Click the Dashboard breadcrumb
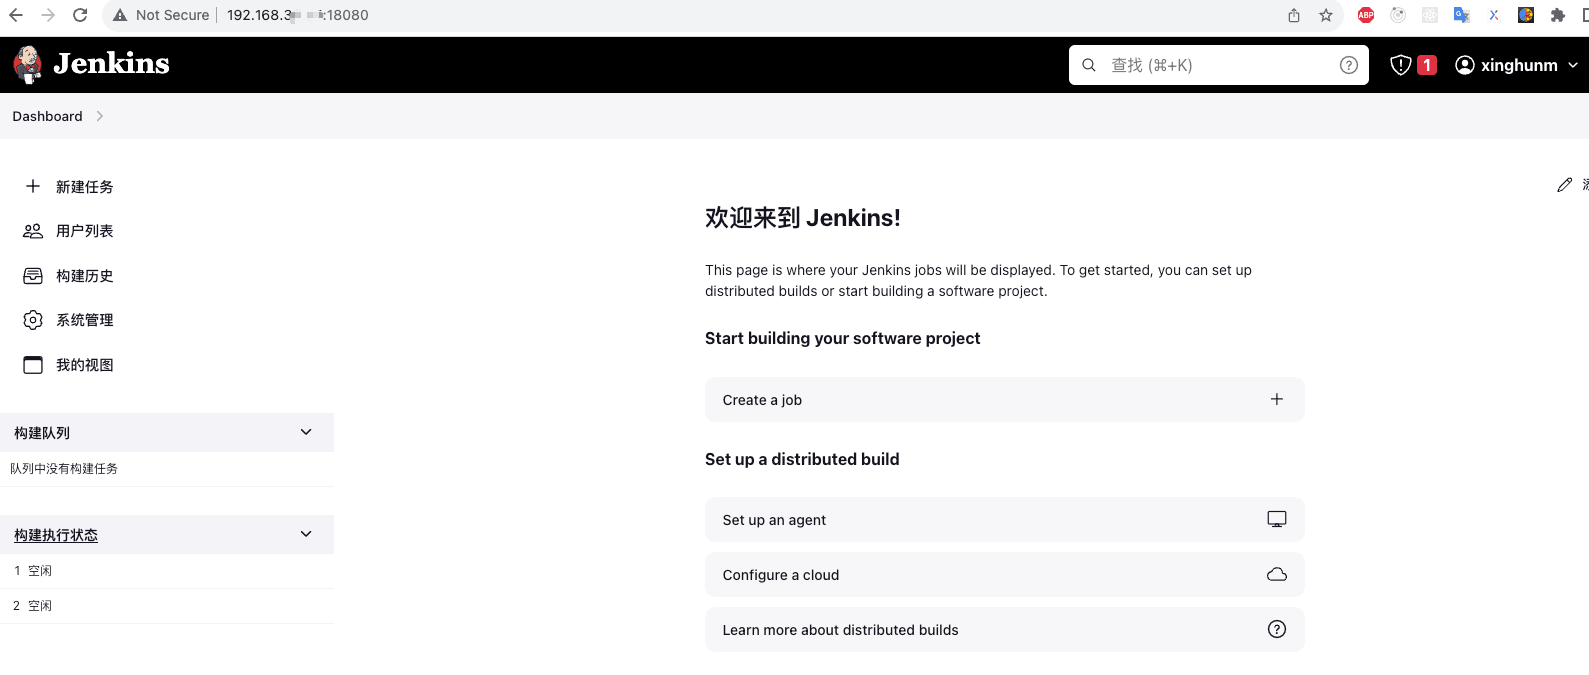 click(47, 116)
